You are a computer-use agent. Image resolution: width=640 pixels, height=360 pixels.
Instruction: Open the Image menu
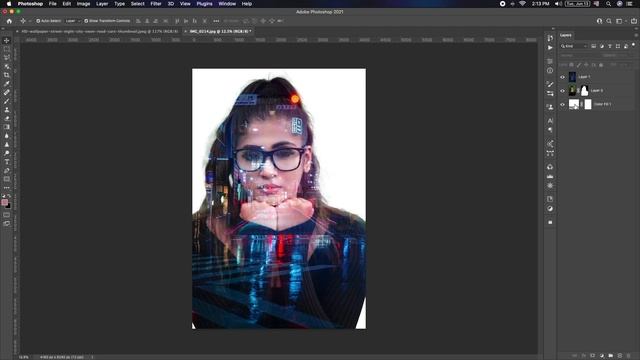click(x=83, y=4)
